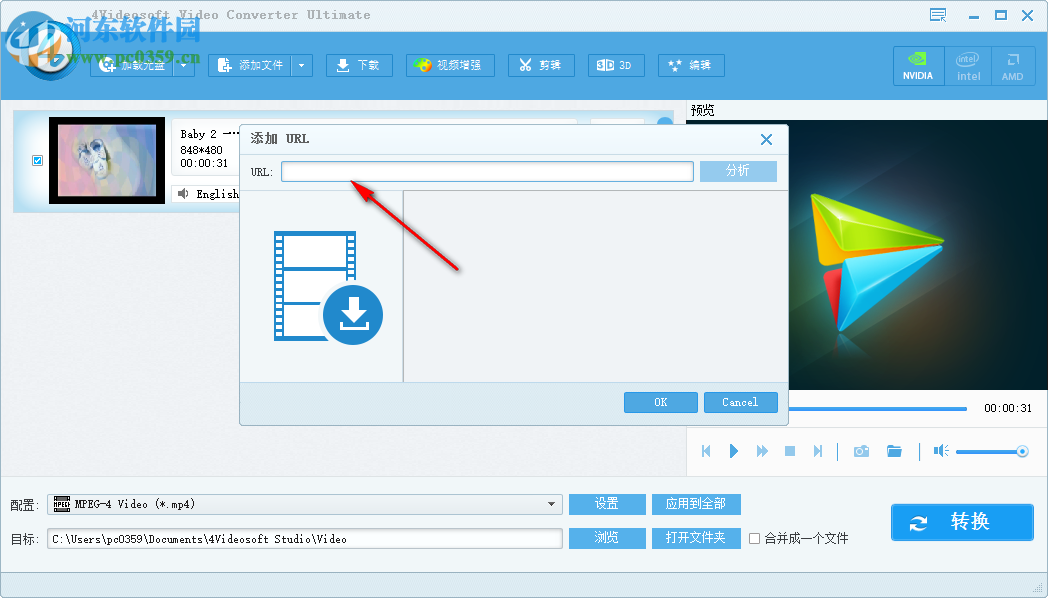The height and width of the screenshot is (598, 1048).
Task: Open the 编辑 (Edit) tool
Action: [x=689, y=65]
